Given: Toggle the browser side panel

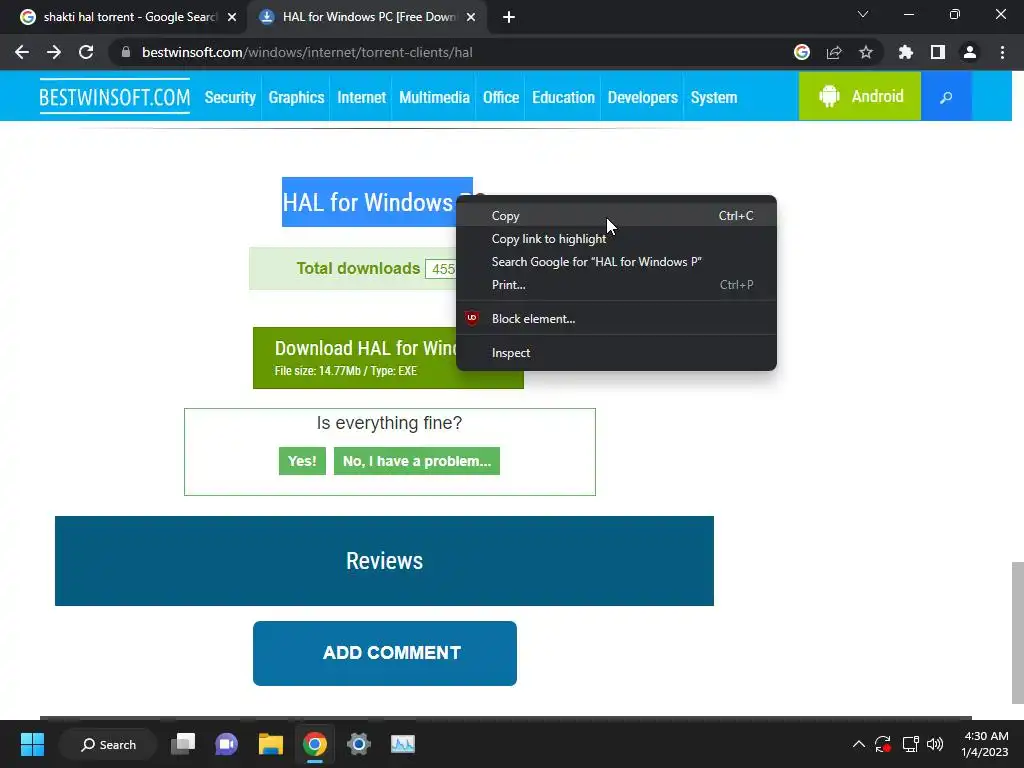Looking at the screenshot, I should [938, 52].
